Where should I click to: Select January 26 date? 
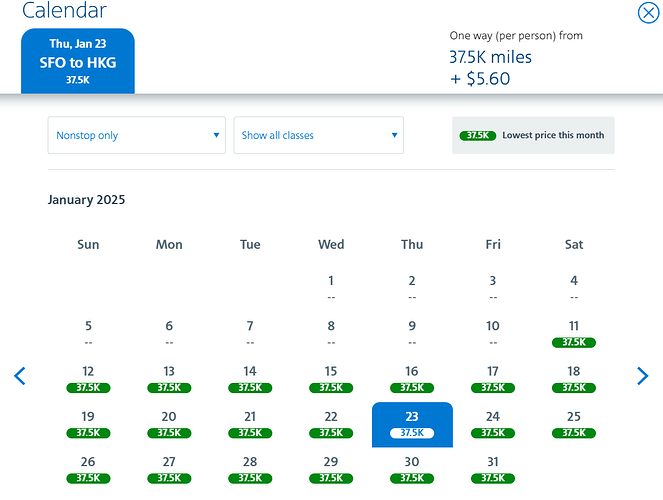click(x=88, y=469)
